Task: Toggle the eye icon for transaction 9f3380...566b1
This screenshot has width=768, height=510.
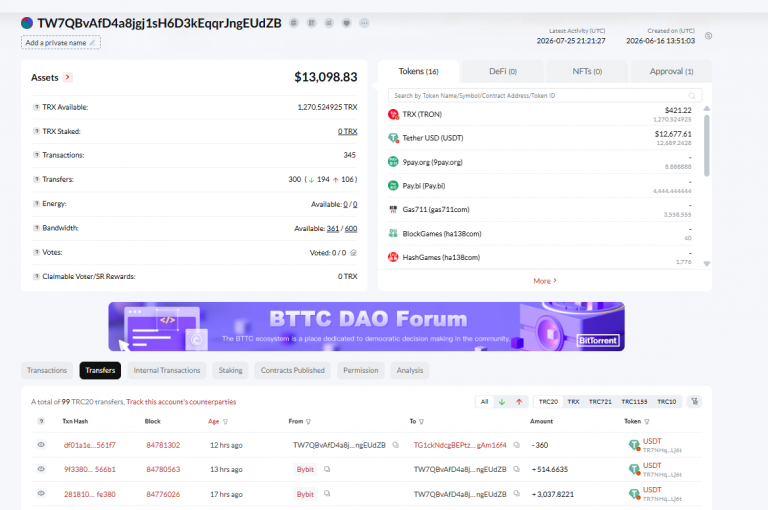Action: click(x=41, y=469)
